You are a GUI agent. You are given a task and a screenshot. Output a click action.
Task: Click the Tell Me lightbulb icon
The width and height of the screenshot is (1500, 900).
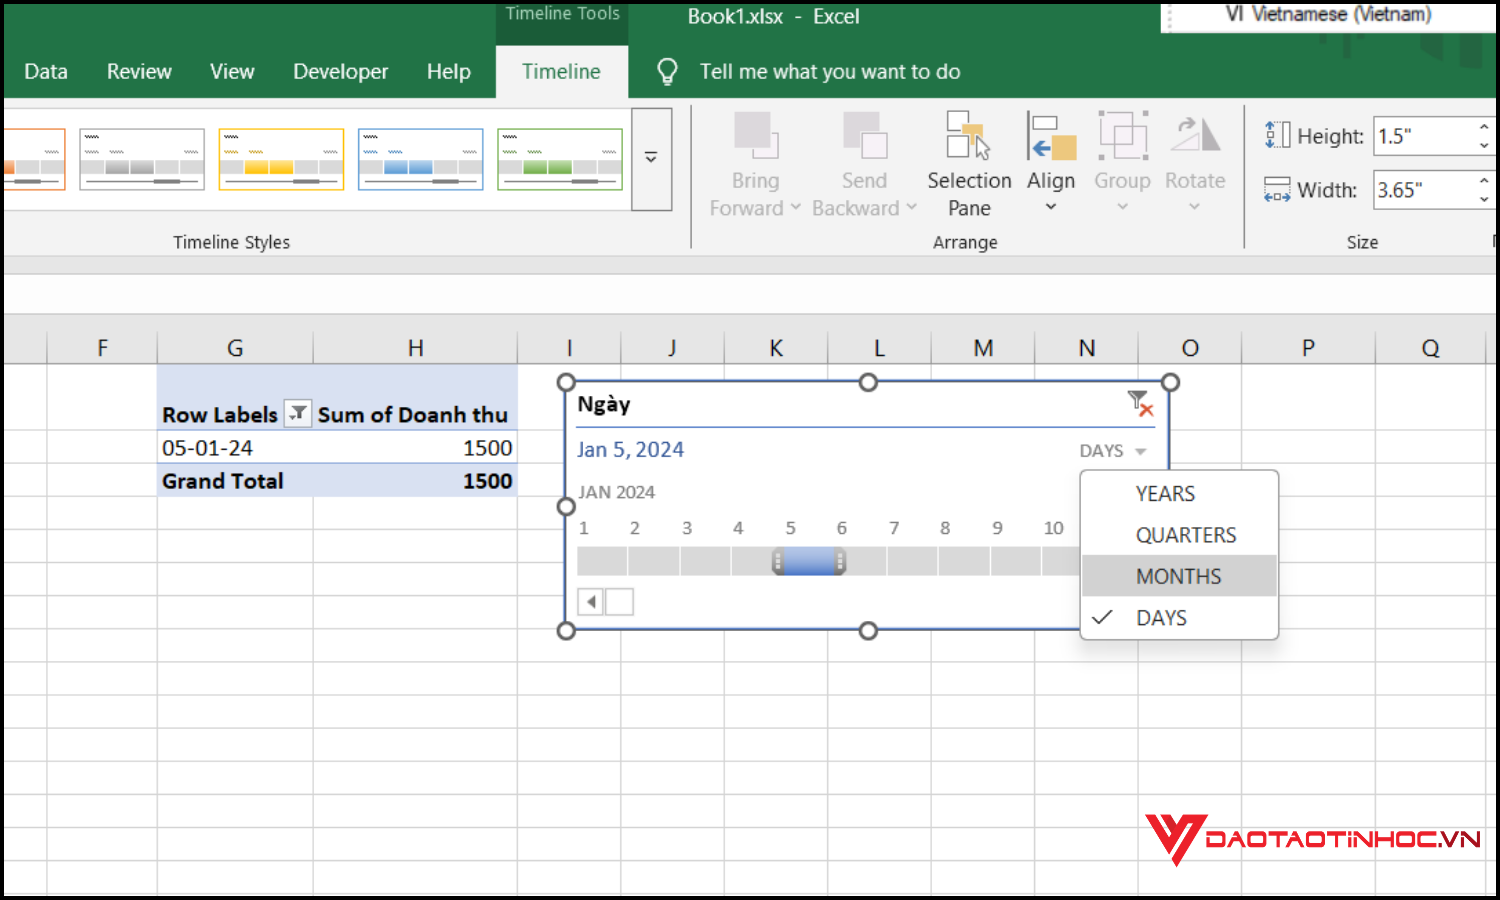pos(667,71)
